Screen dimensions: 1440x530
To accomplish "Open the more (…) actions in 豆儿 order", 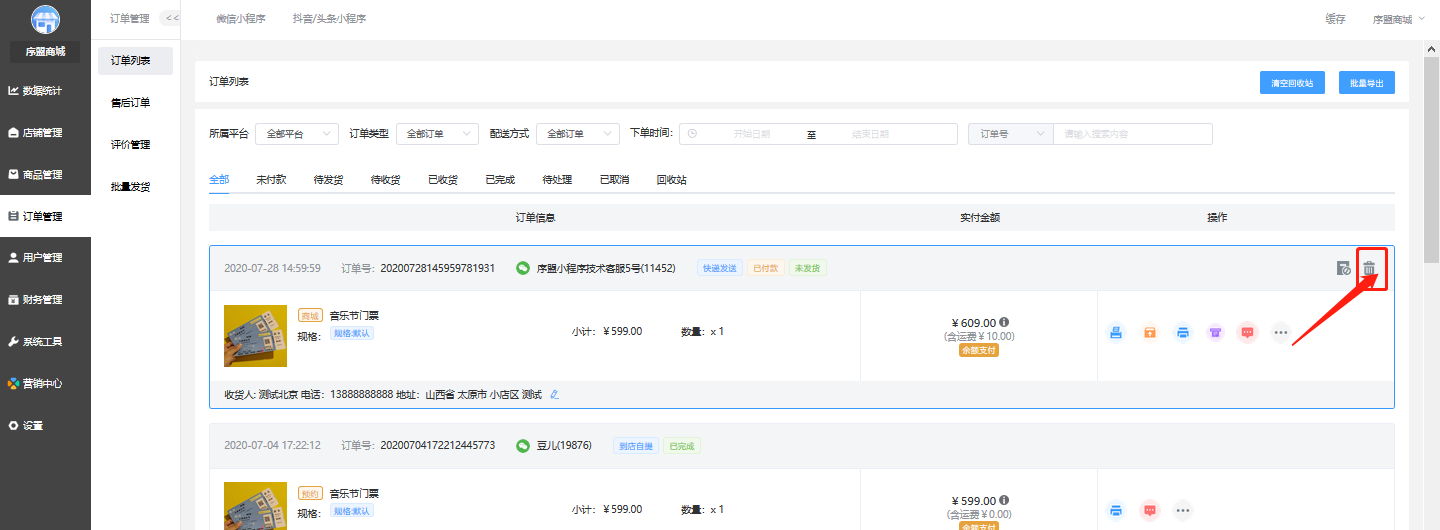I will (1183, 511).
